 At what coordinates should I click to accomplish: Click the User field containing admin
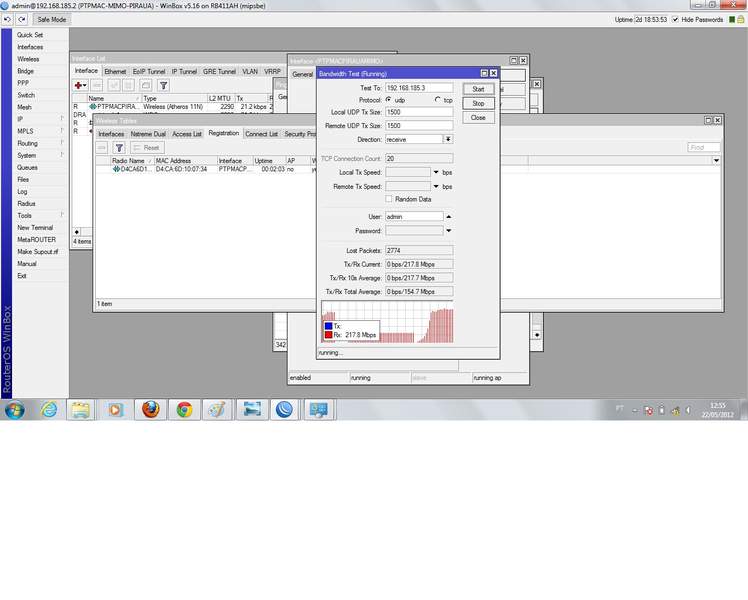pyautogui.click(x=414, y=217)
